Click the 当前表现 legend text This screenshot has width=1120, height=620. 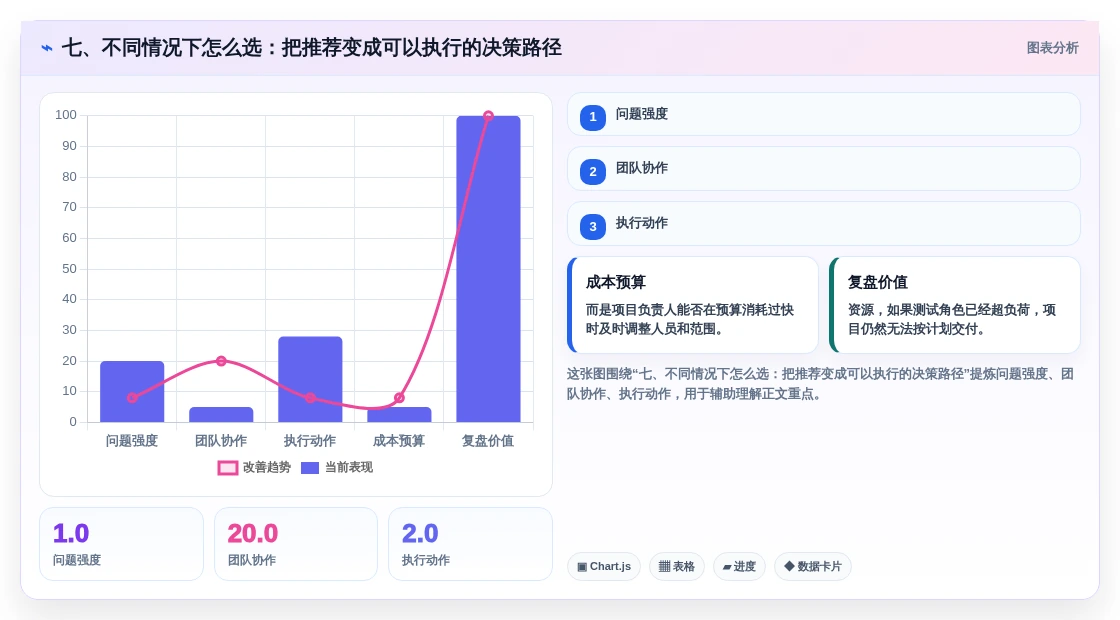point(349,467)
